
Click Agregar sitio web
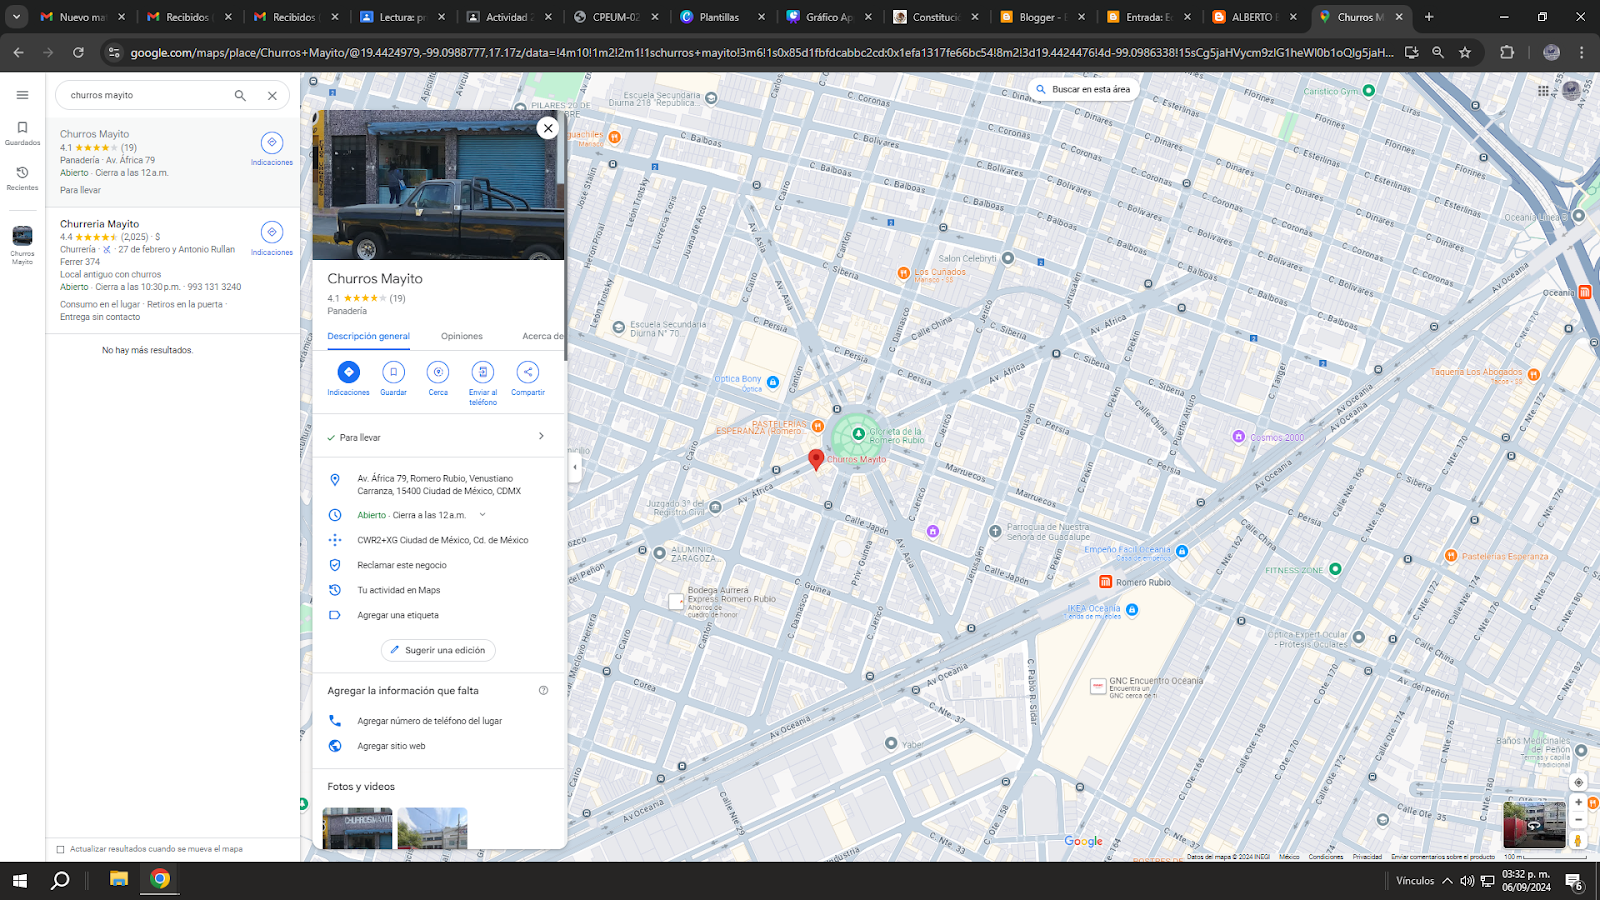(439, 746)
